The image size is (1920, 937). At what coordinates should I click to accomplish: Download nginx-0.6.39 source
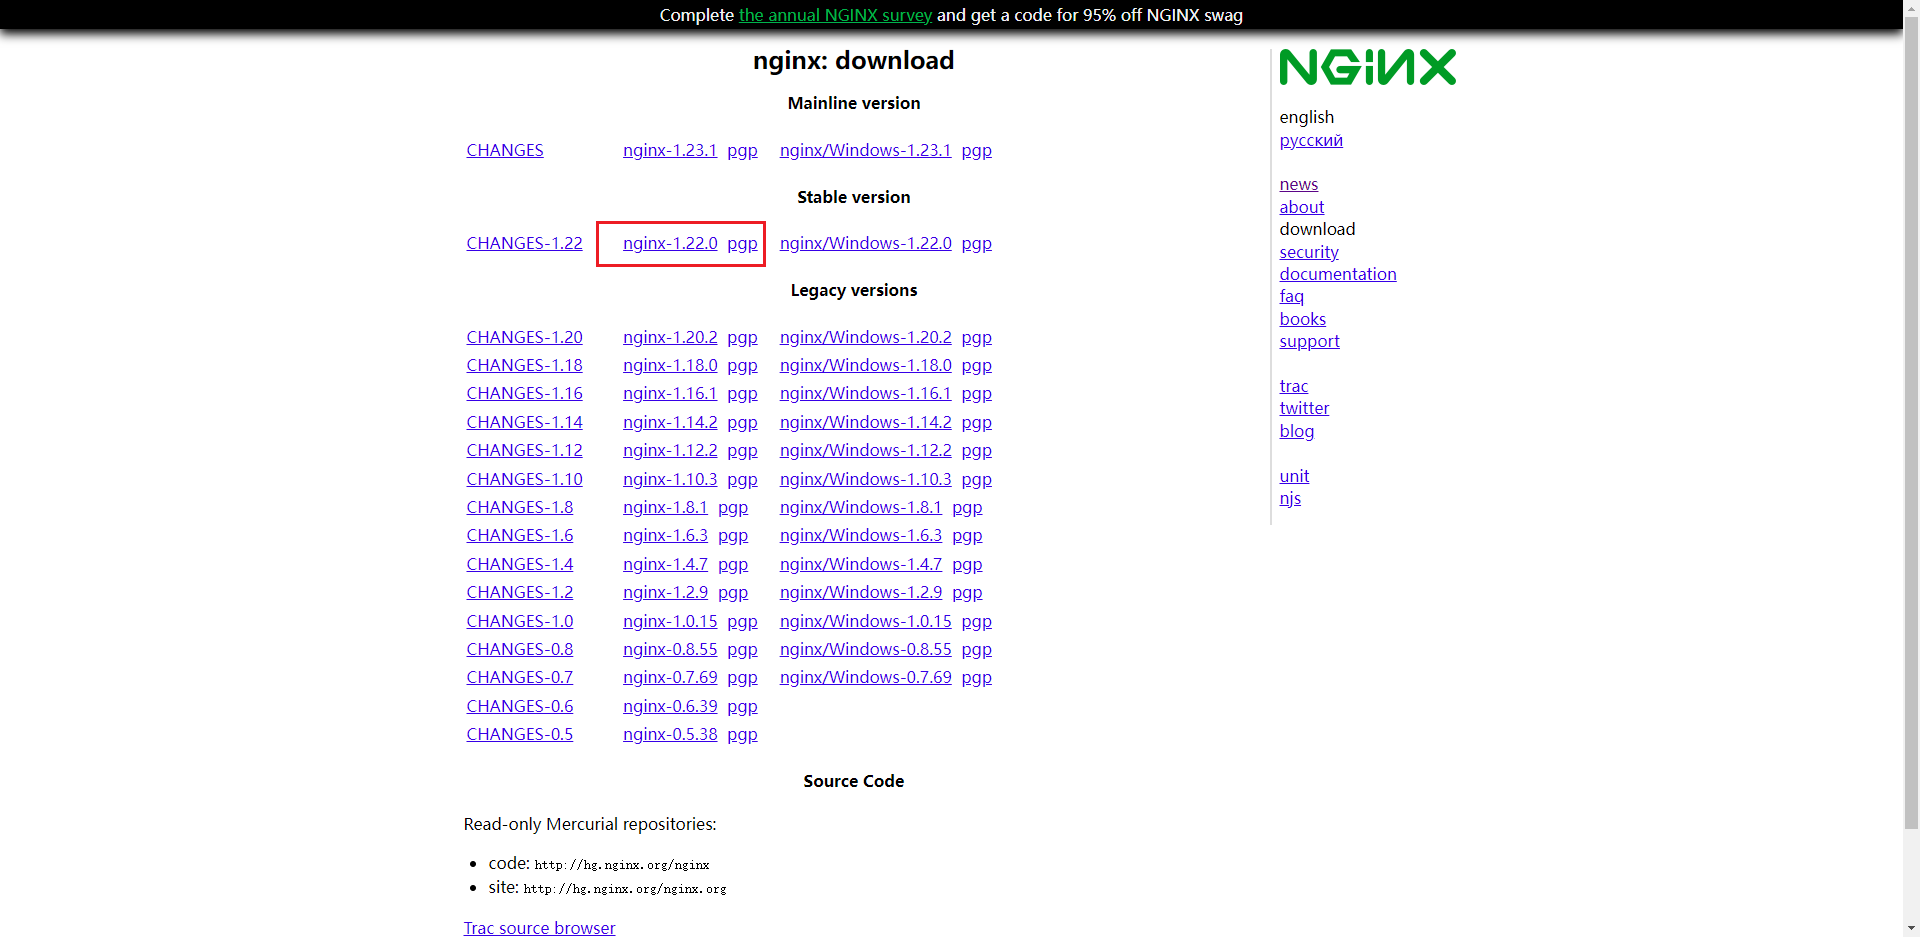[670, 706]
